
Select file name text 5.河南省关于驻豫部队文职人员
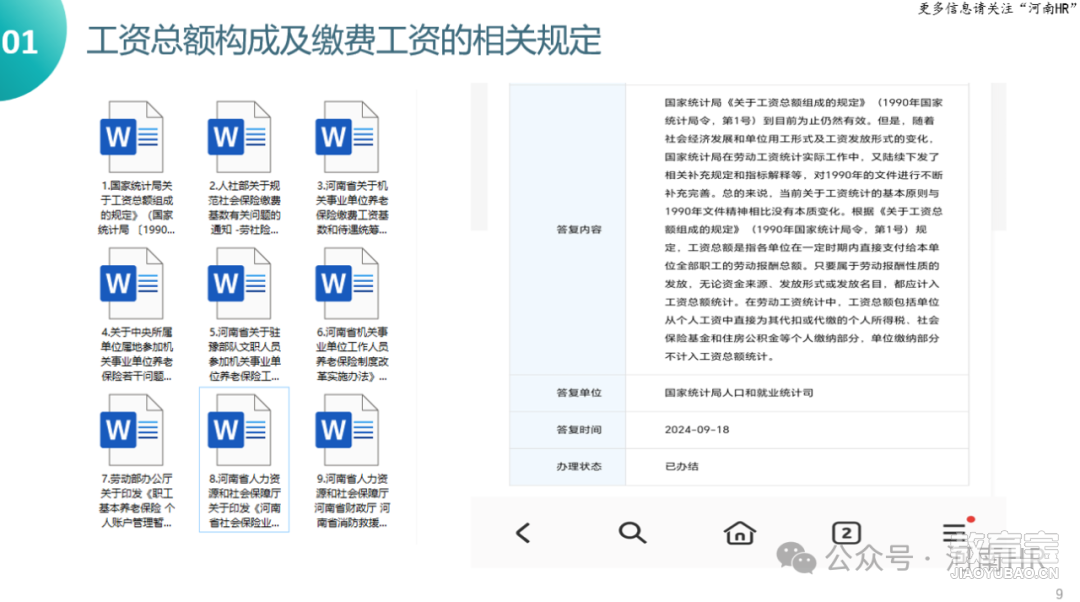(245, 354)
